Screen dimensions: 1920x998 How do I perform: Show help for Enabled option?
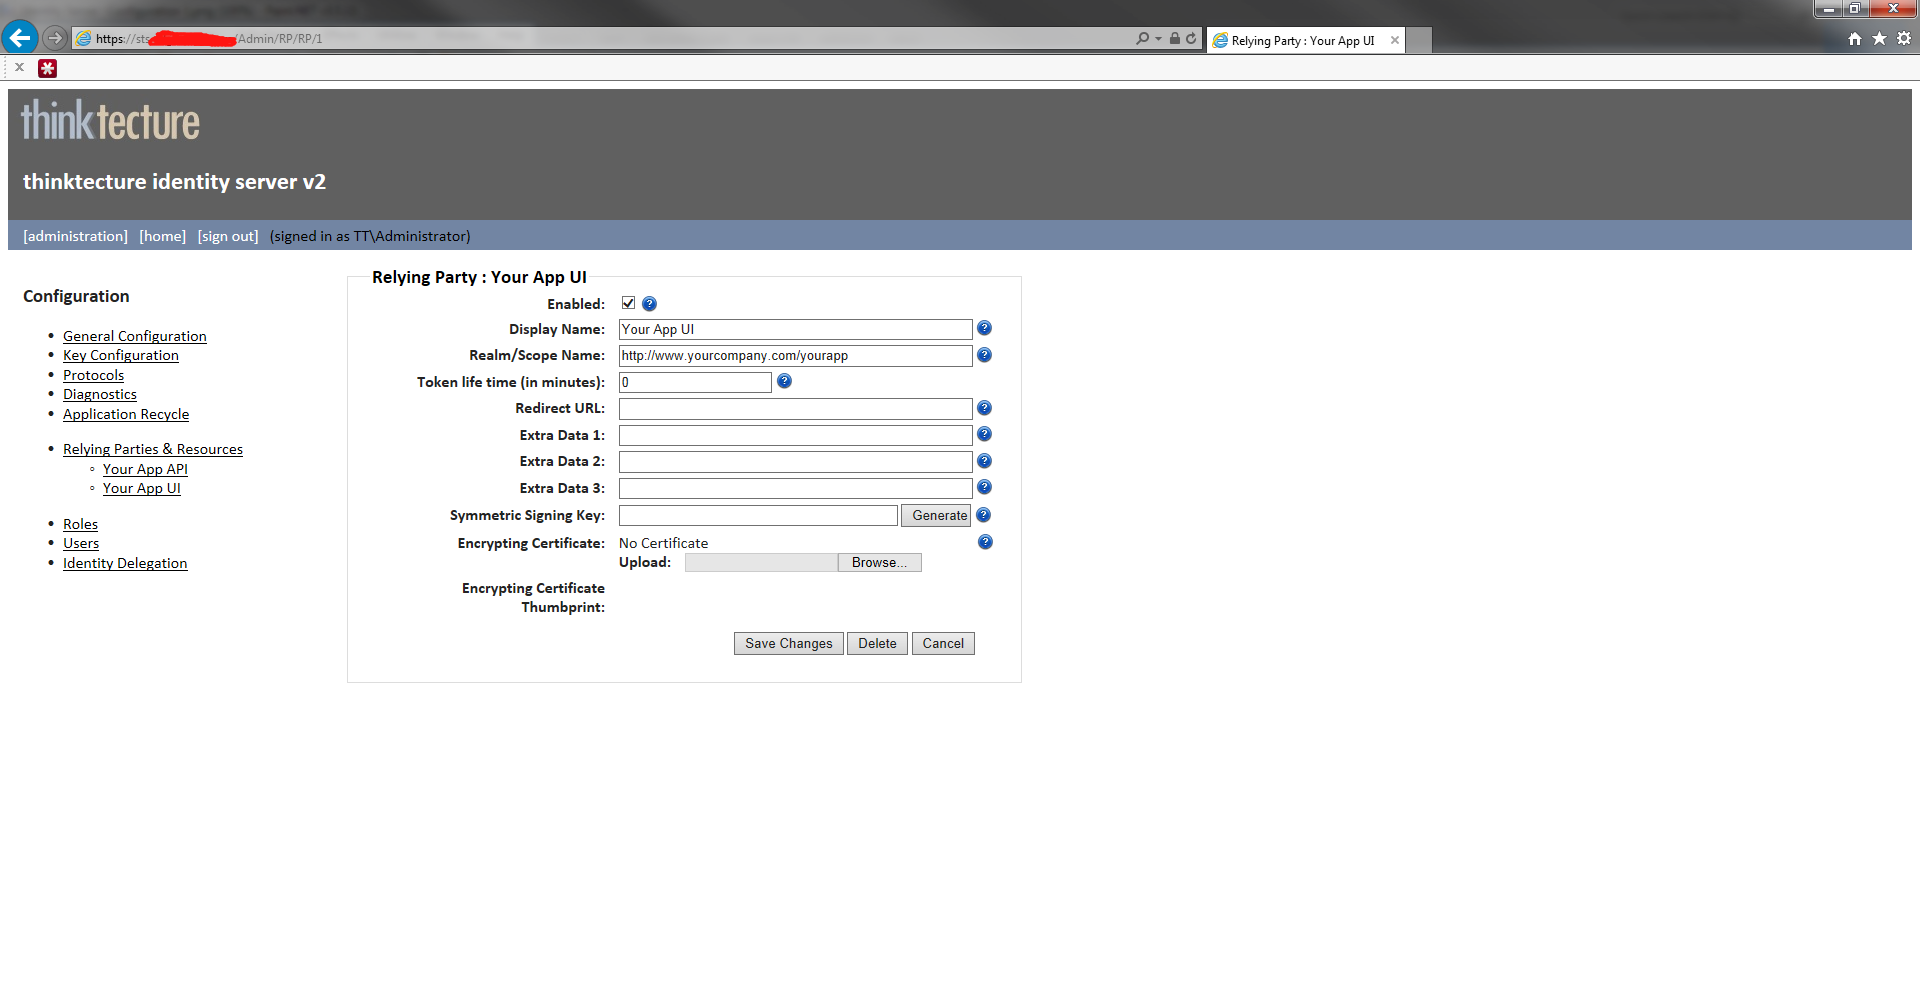pos(649,303)
